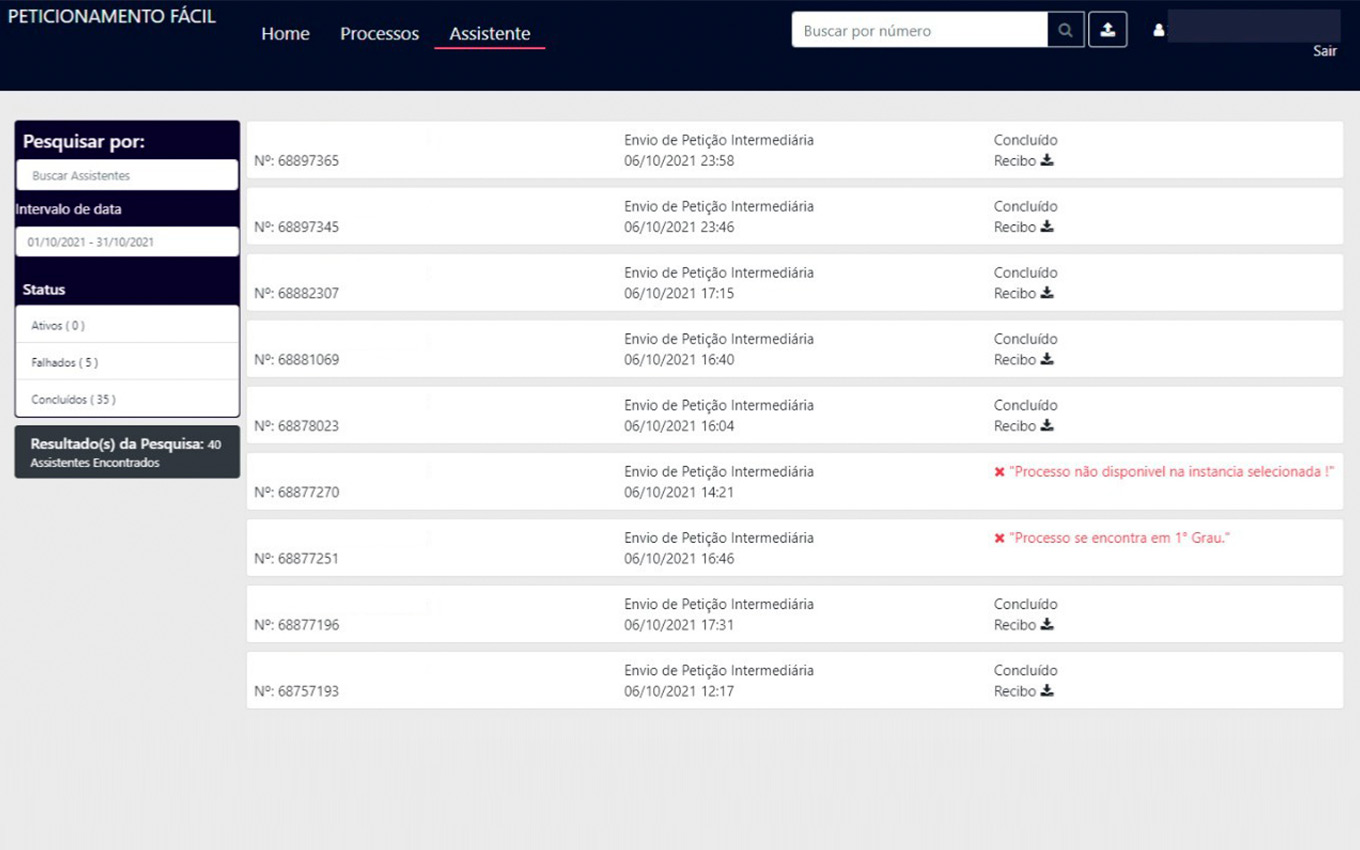Go to the Home menu item
Viewport: 1360px width, 850px height.
tap(285, 34)
